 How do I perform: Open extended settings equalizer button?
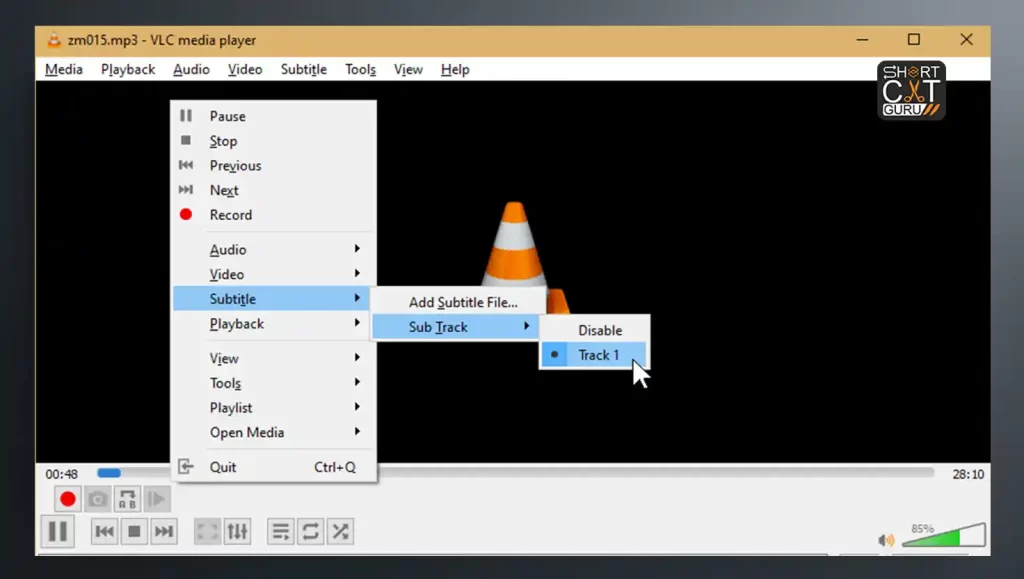tap(238, 531)
